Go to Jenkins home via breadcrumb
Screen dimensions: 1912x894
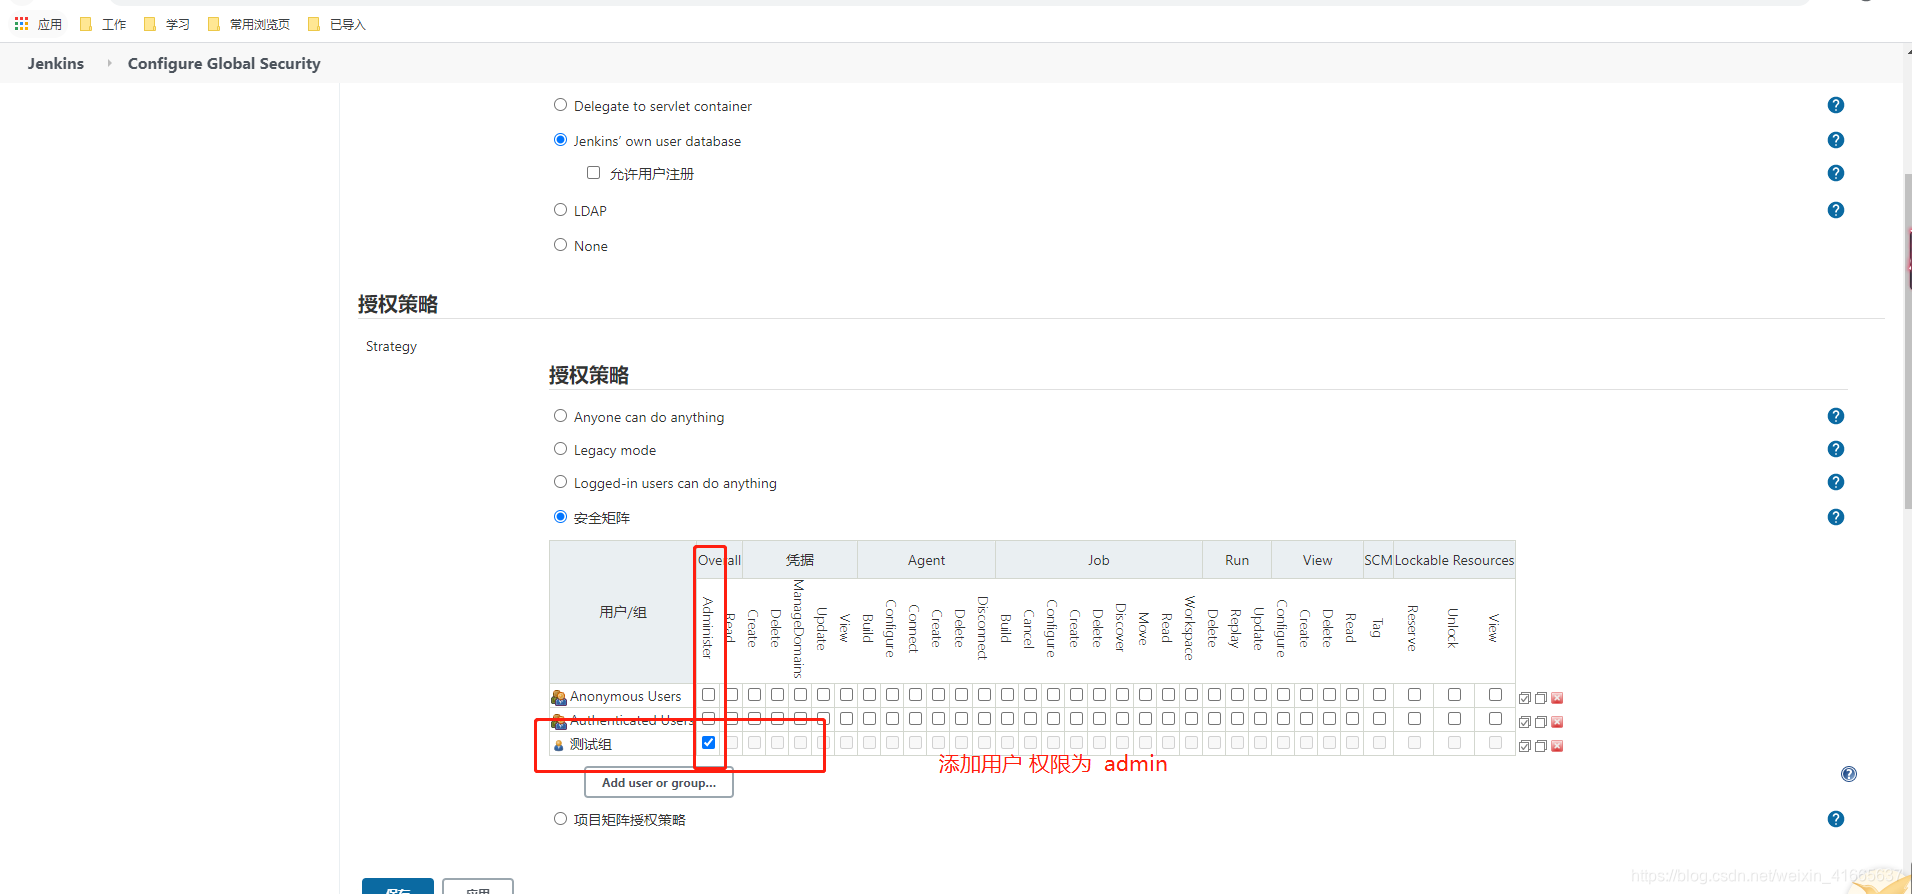[56, 63]
